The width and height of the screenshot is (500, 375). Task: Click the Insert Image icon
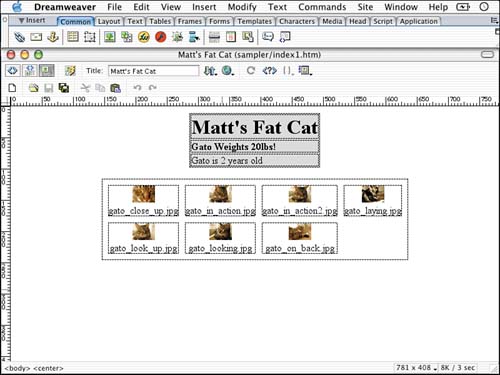(x=110, y=37)
